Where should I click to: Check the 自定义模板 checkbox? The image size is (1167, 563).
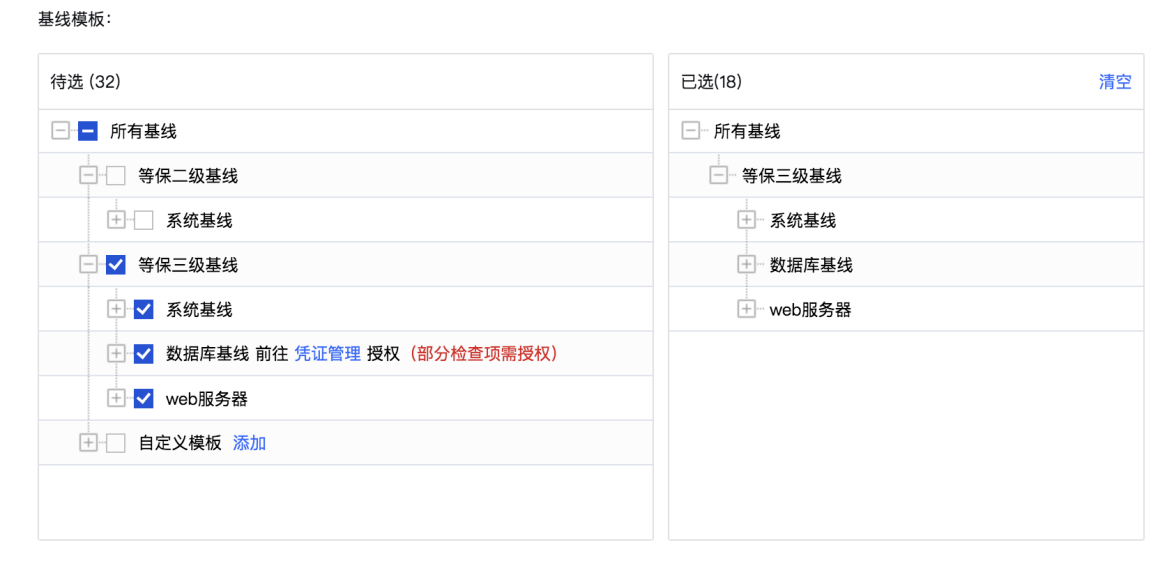[116, 443]
